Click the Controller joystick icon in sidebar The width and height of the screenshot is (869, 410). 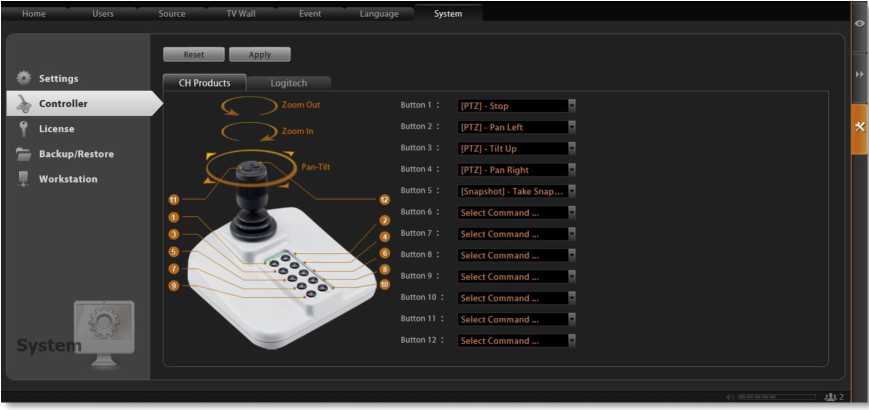(23, 103)
